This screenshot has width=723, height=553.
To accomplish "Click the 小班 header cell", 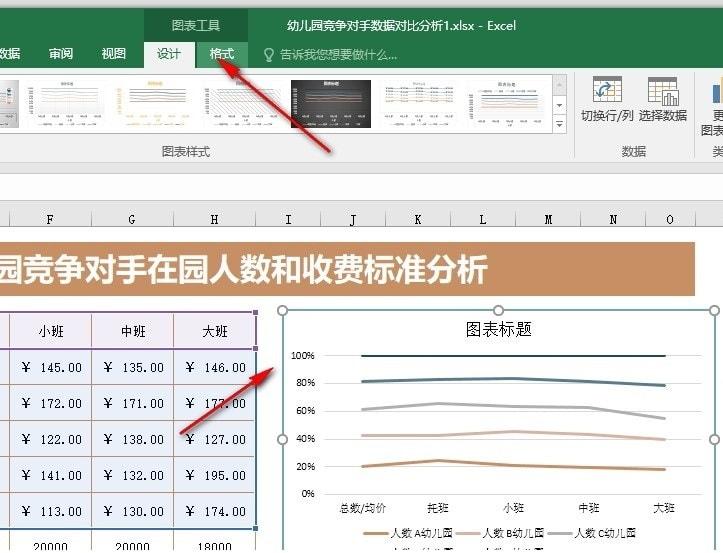I will tap(51, 331).
